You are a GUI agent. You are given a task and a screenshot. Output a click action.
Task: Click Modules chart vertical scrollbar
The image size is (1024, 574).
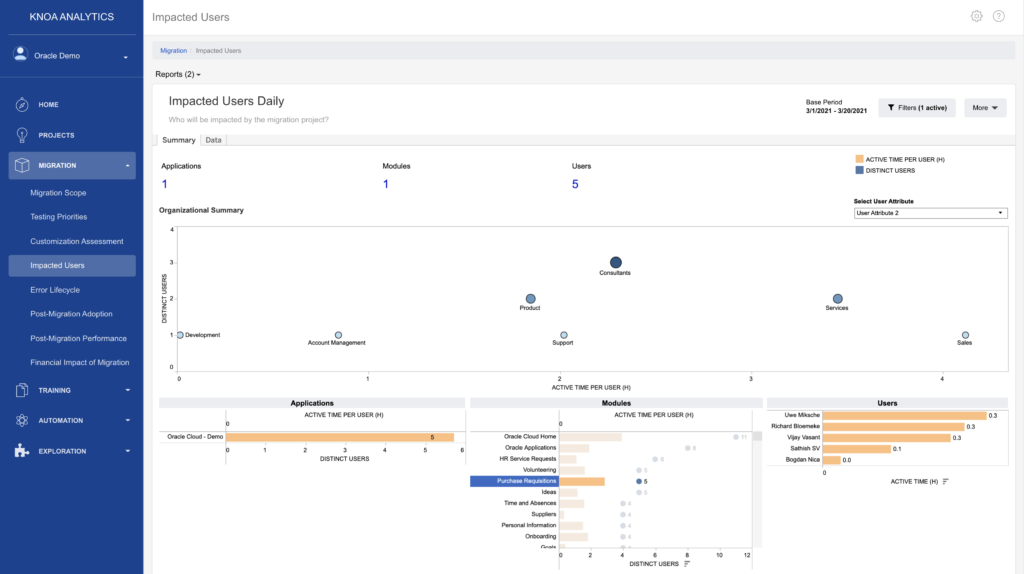(758, 488)
